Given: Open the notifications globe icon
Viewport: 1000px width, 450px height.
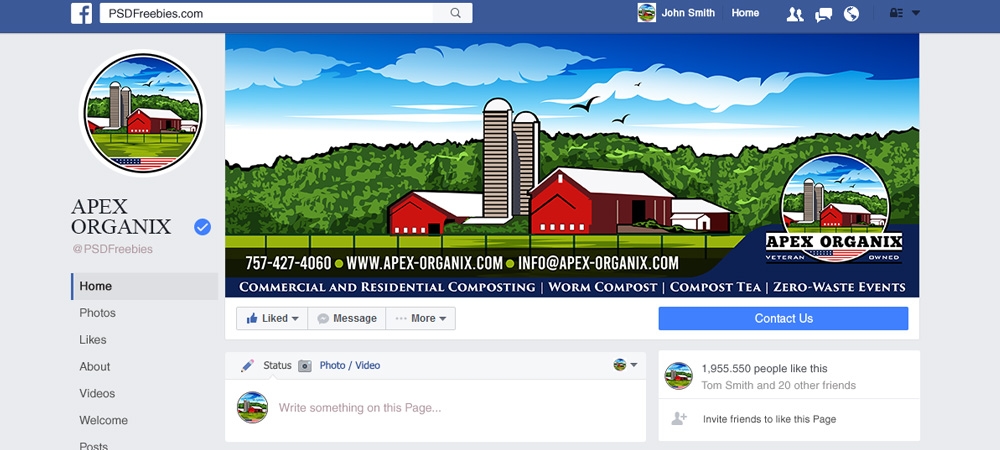Looking at the screenshot, I should coord(851,14).
